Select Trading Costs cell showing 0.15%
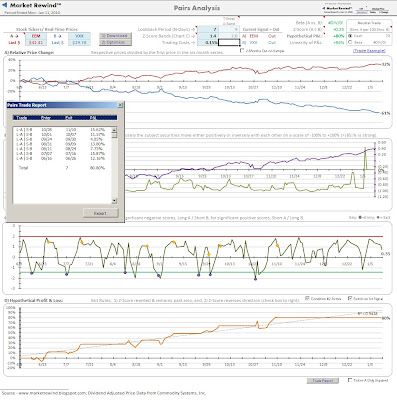 (x=208, y=43)
